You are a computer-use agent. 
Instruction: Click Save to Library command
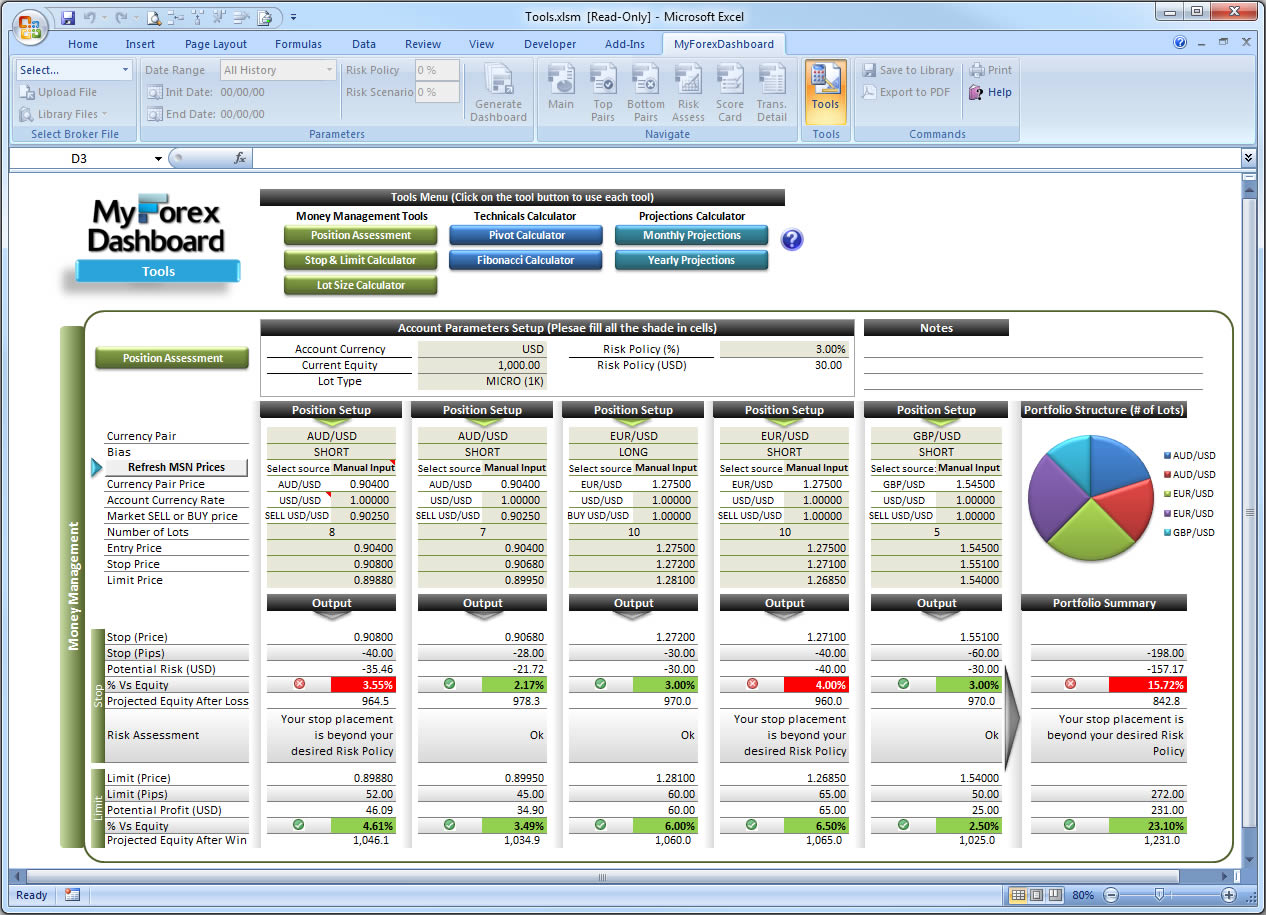pyautogui.click(x=907, y=70)
